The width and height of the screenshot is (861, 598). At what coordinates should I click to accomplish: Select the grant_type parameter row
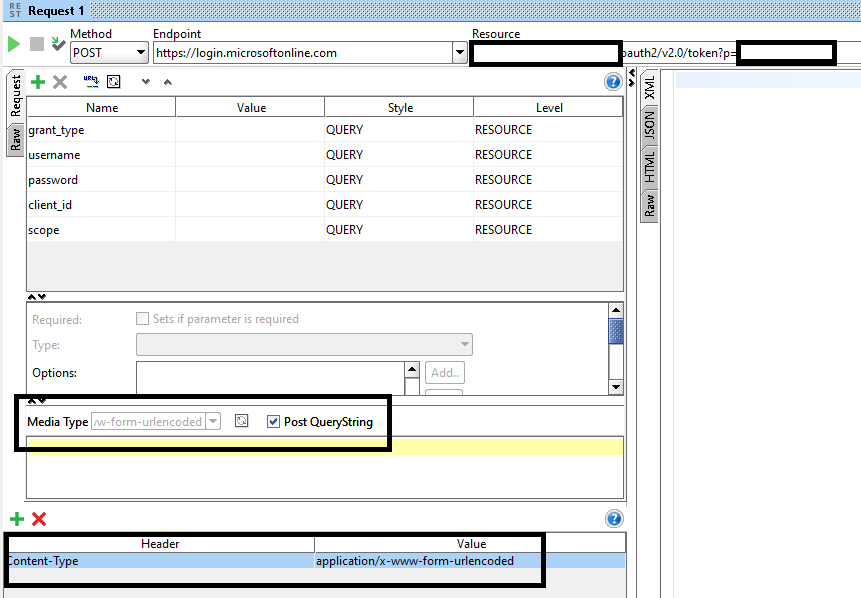100,130
